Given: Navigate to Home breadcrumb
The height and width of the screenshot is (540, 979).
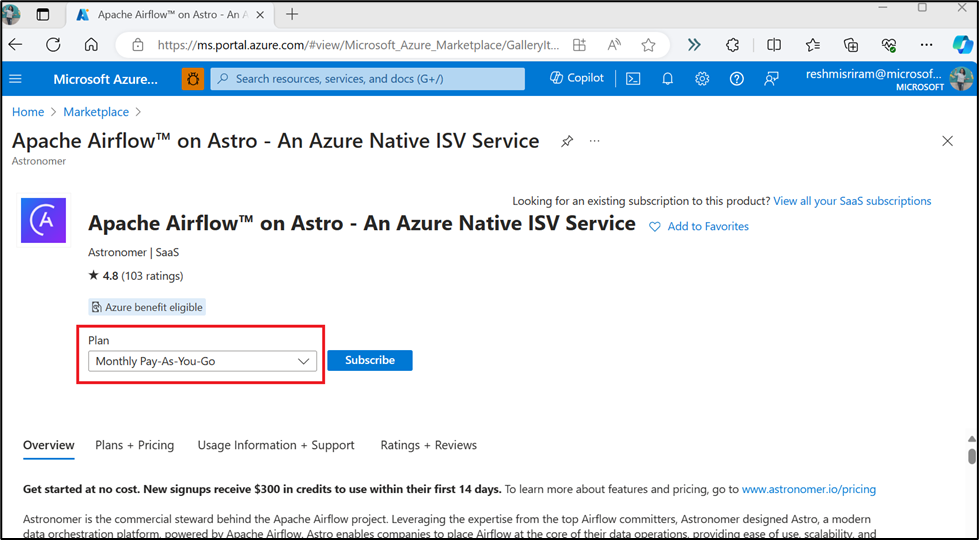Looking at the screenshot, I should (x=28, y=112).
